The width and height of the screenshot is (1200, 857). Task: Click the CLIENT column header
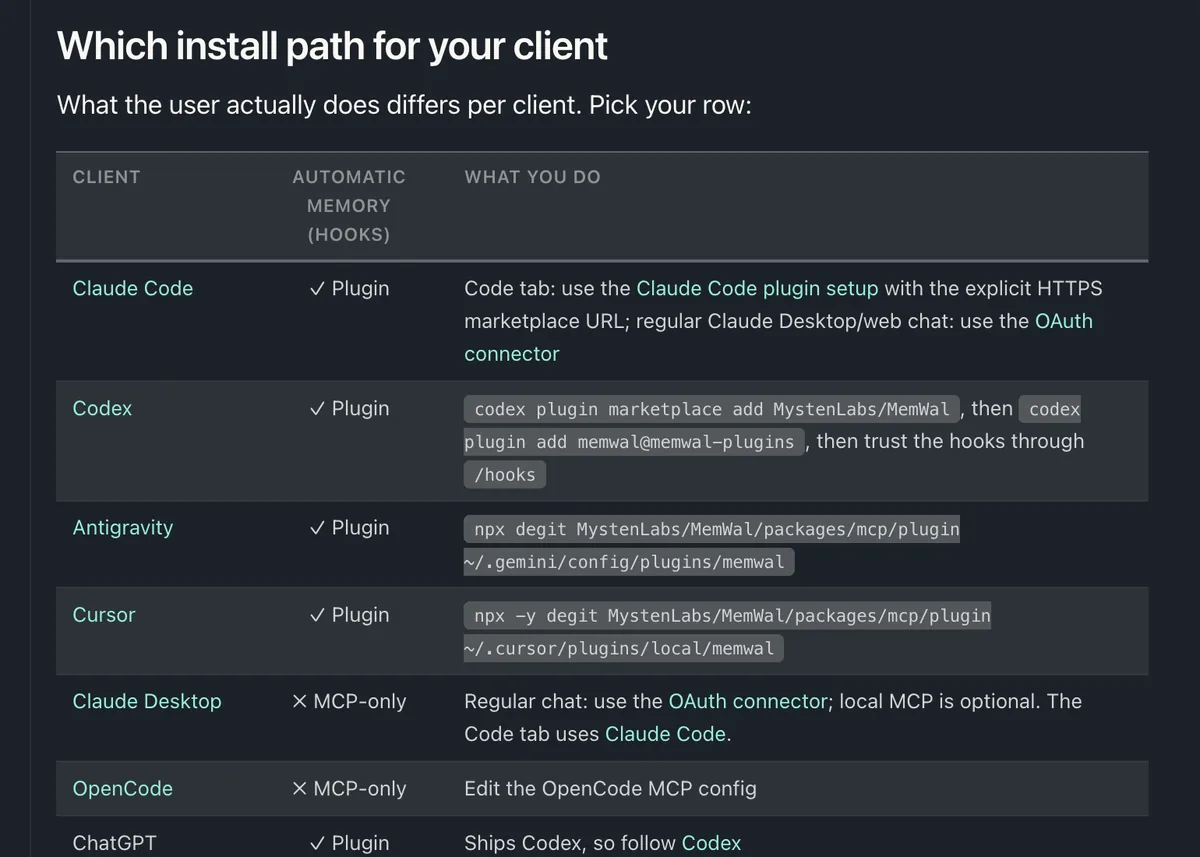point(107,177)
